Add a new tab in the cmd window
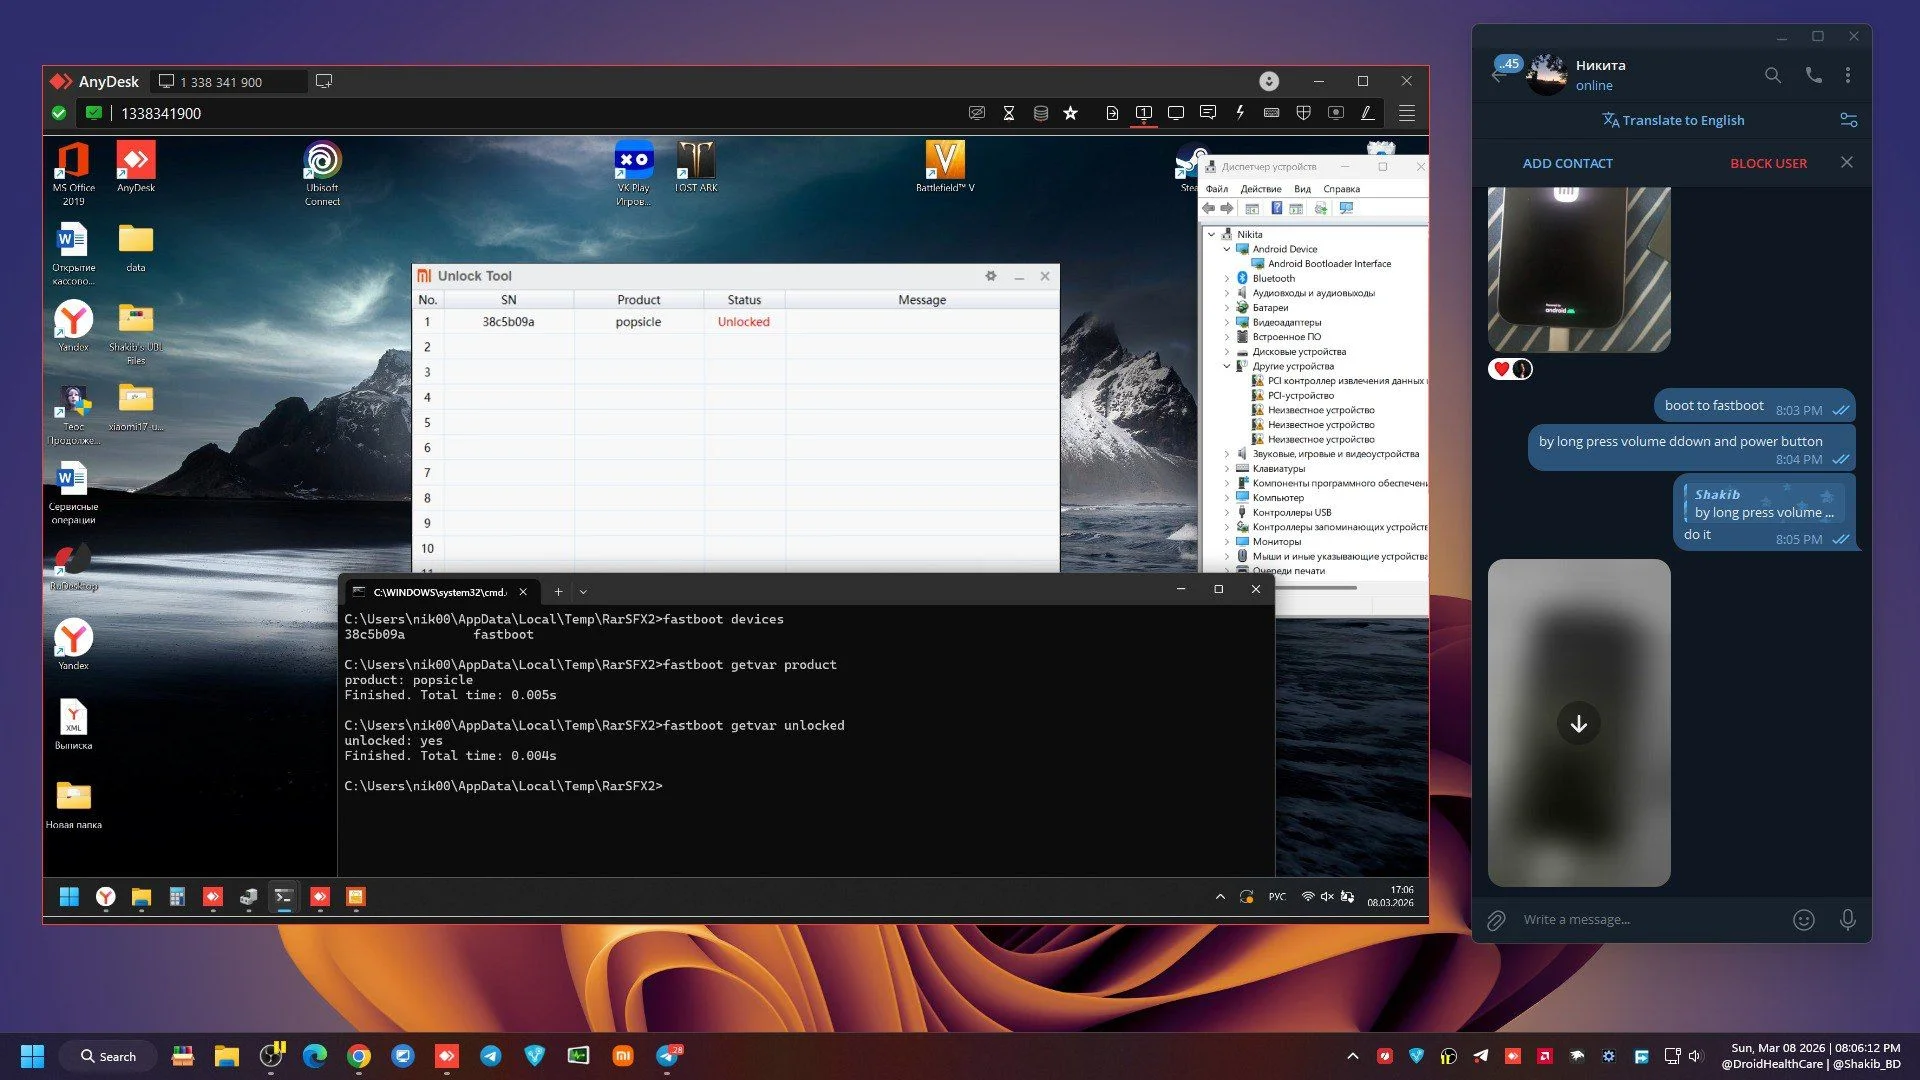 pos(558,592)
